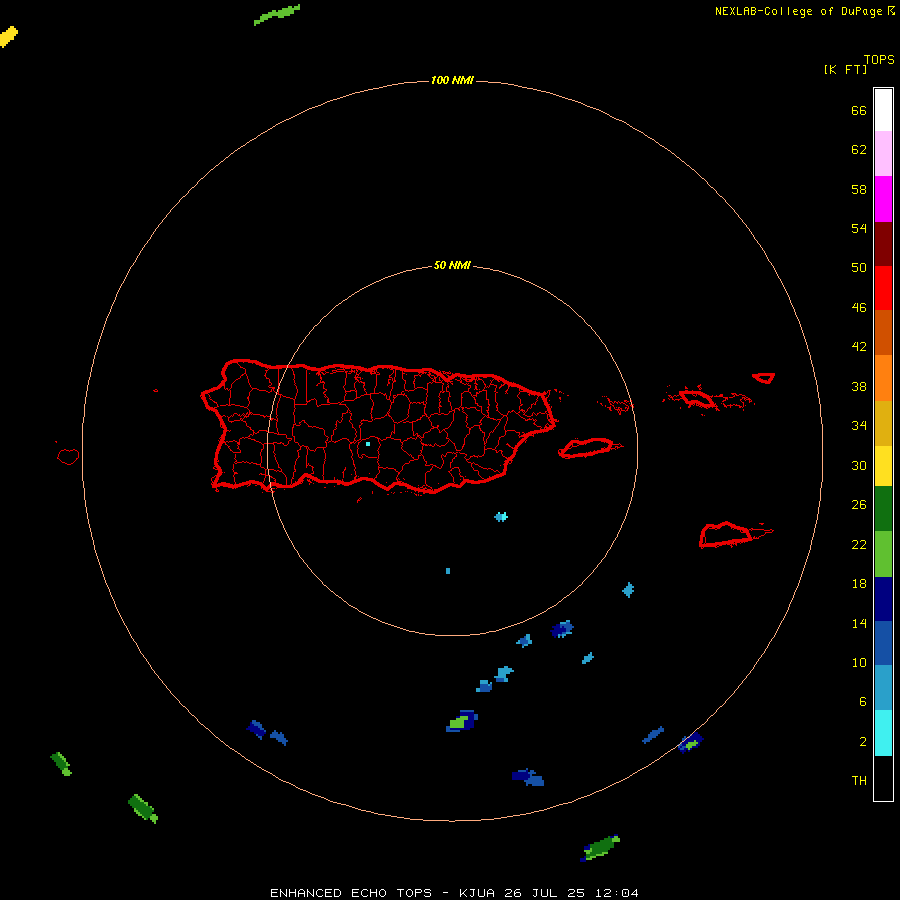Click the yellow legend band next to 30
The image size is (900, 900).
pyautogui.click(x=883, y=466)
